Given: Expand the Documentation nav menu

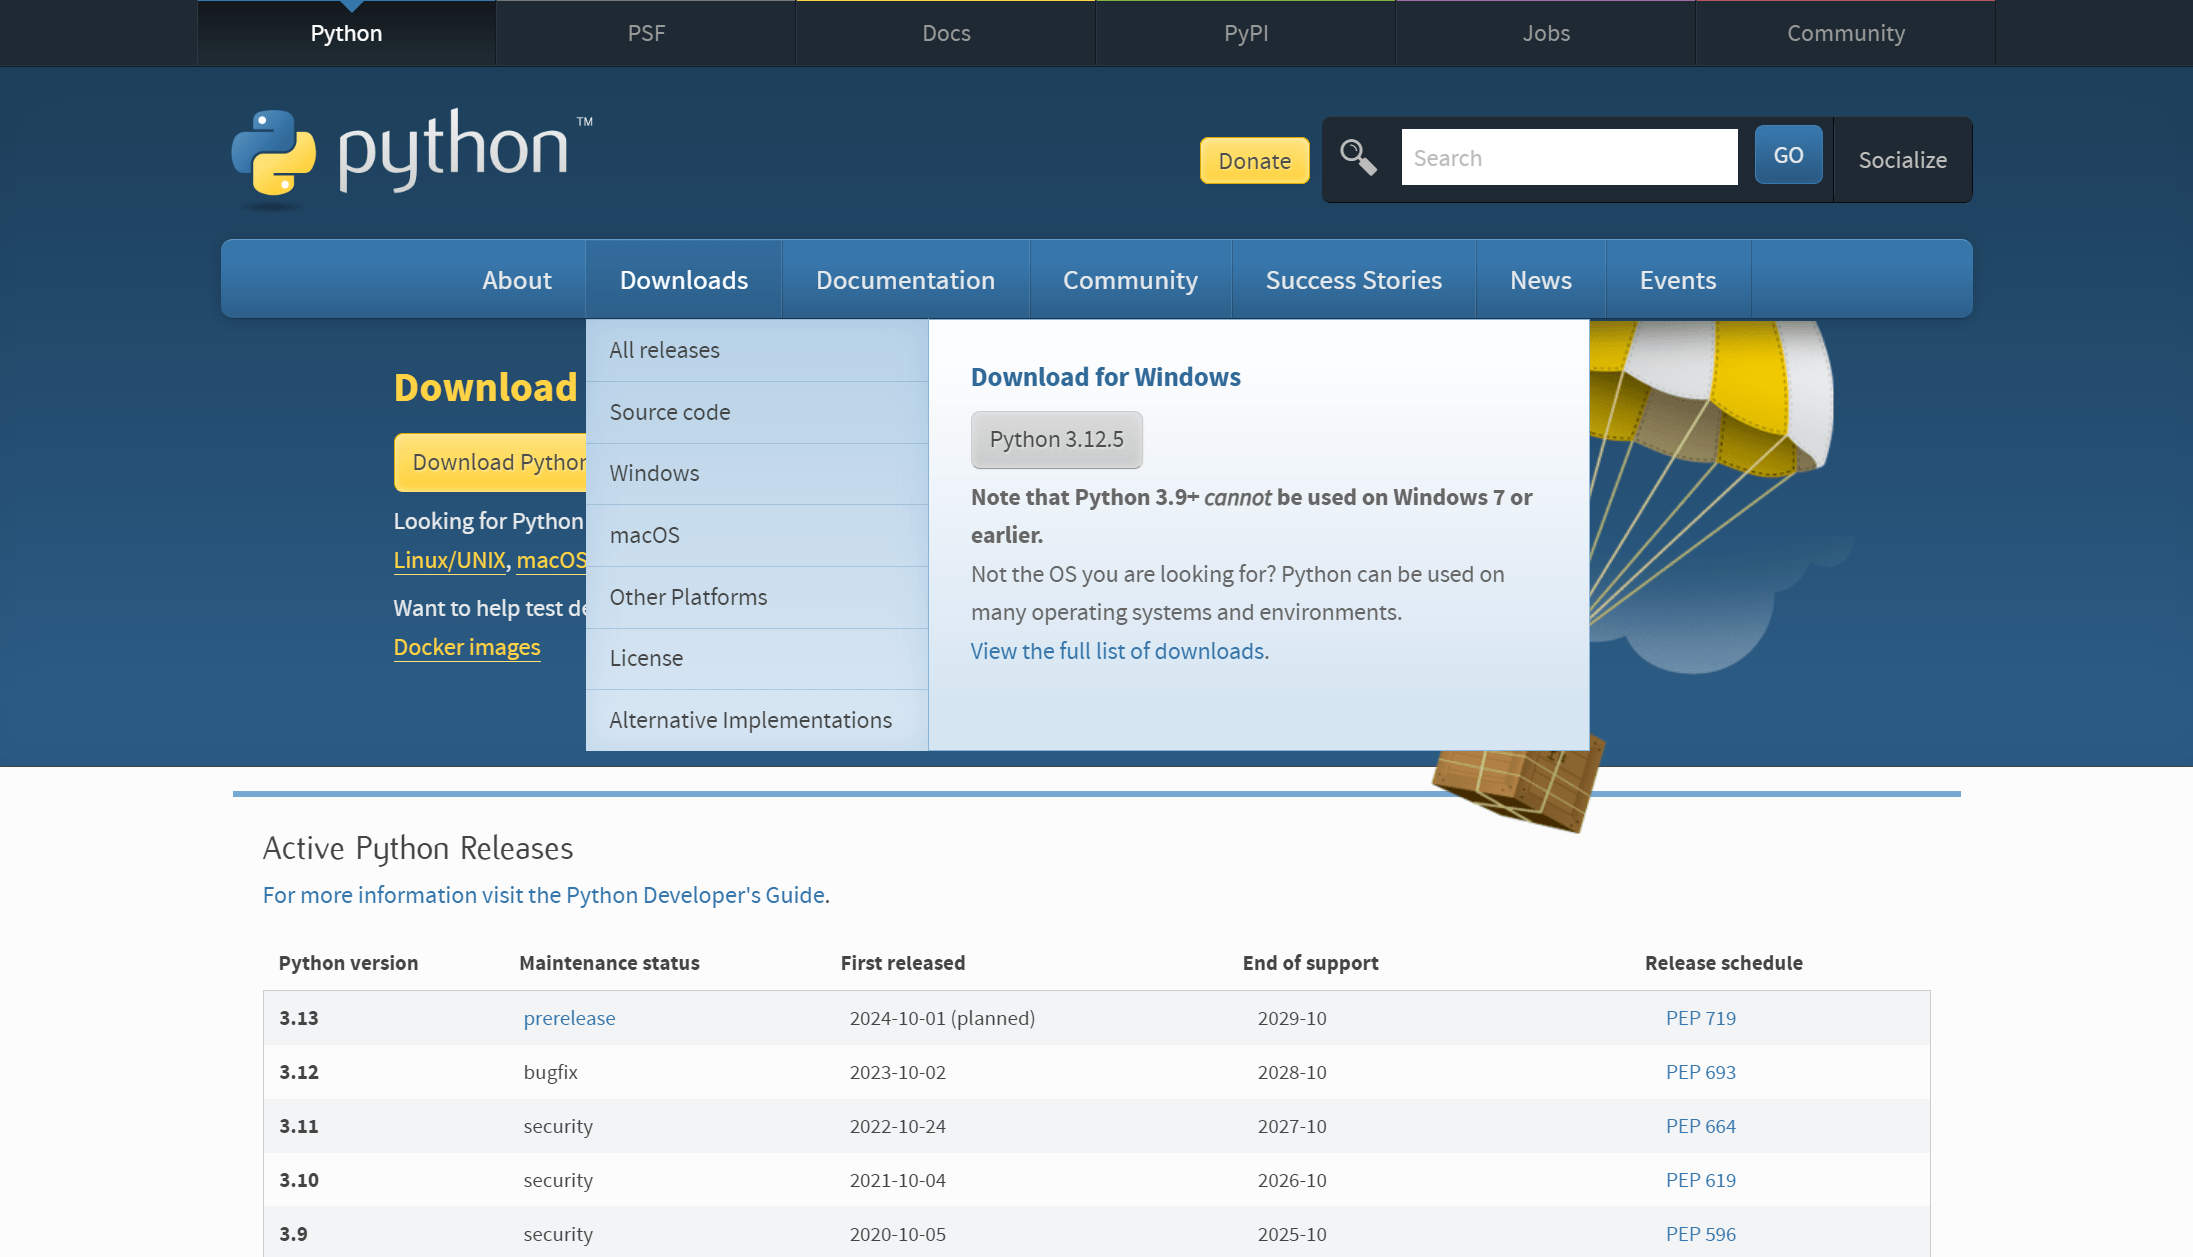Looking at the screenshot, I should (905, 280).
